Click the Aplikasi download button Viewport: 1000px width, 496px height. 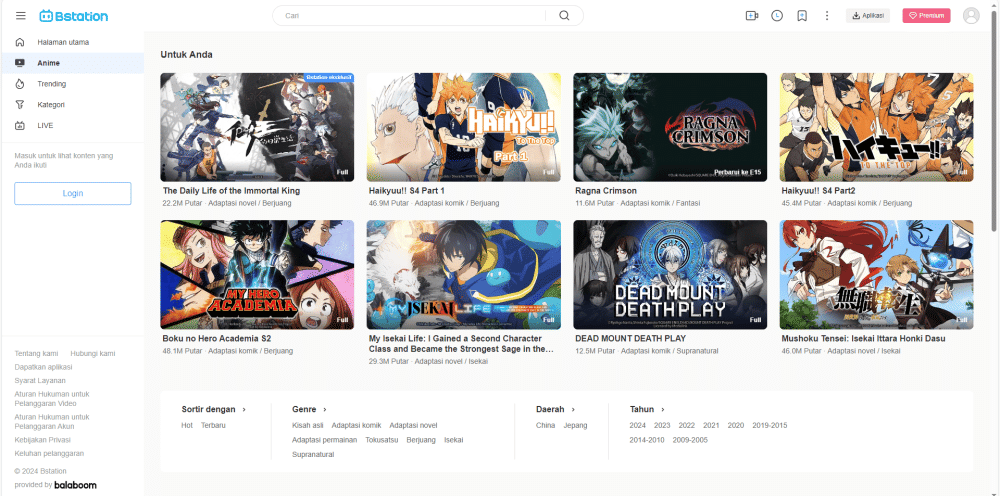(x=867, y=16)
